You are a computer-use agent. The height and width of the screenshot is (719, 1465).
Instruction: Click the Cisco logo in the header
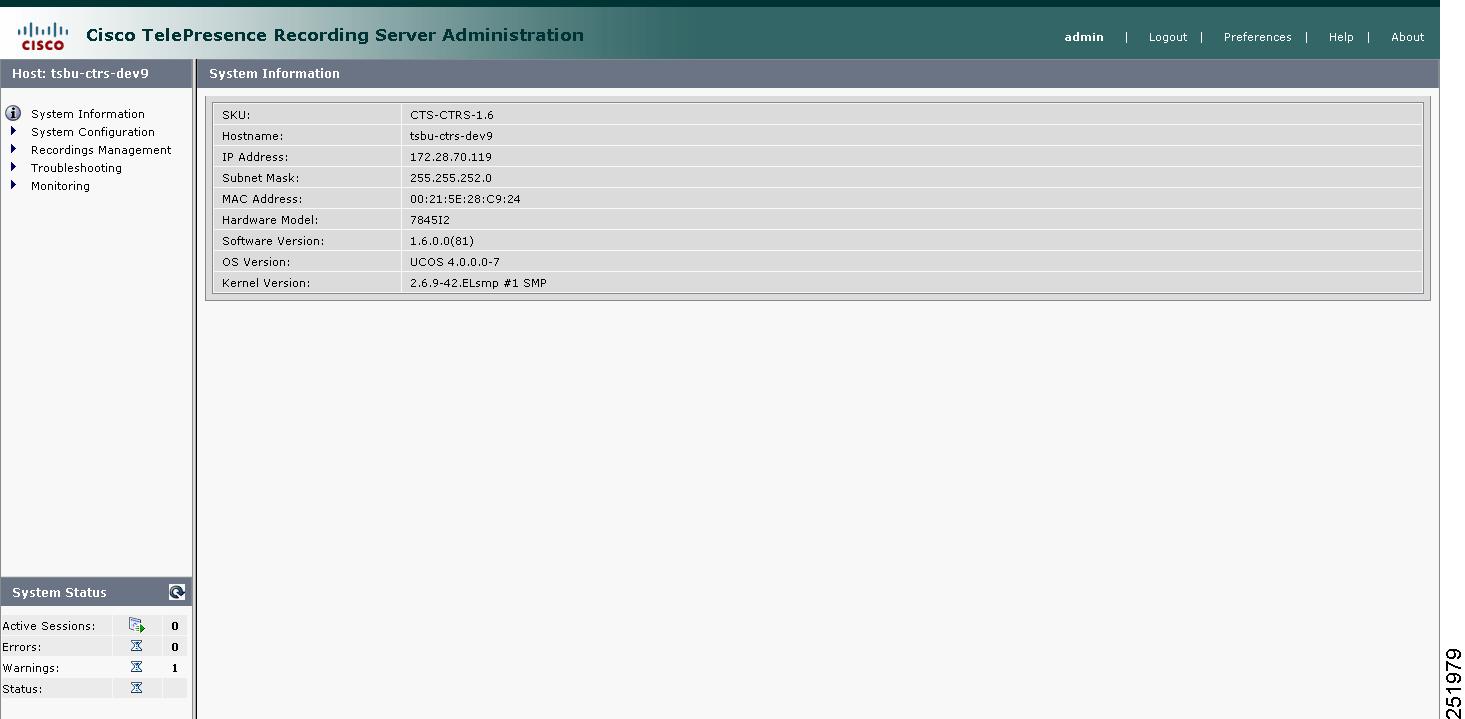pyautogui.click(x=43, y=36)
